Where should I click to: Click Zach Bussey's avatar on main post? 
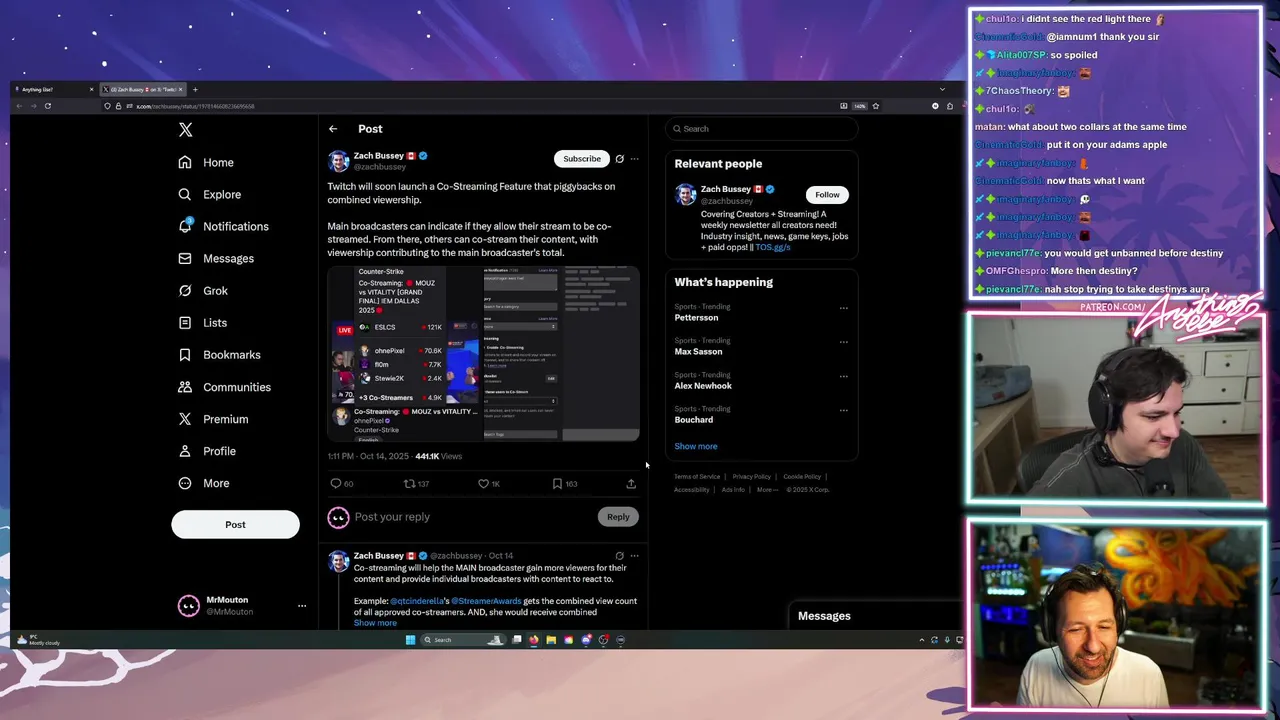click(x=339, y=162)
